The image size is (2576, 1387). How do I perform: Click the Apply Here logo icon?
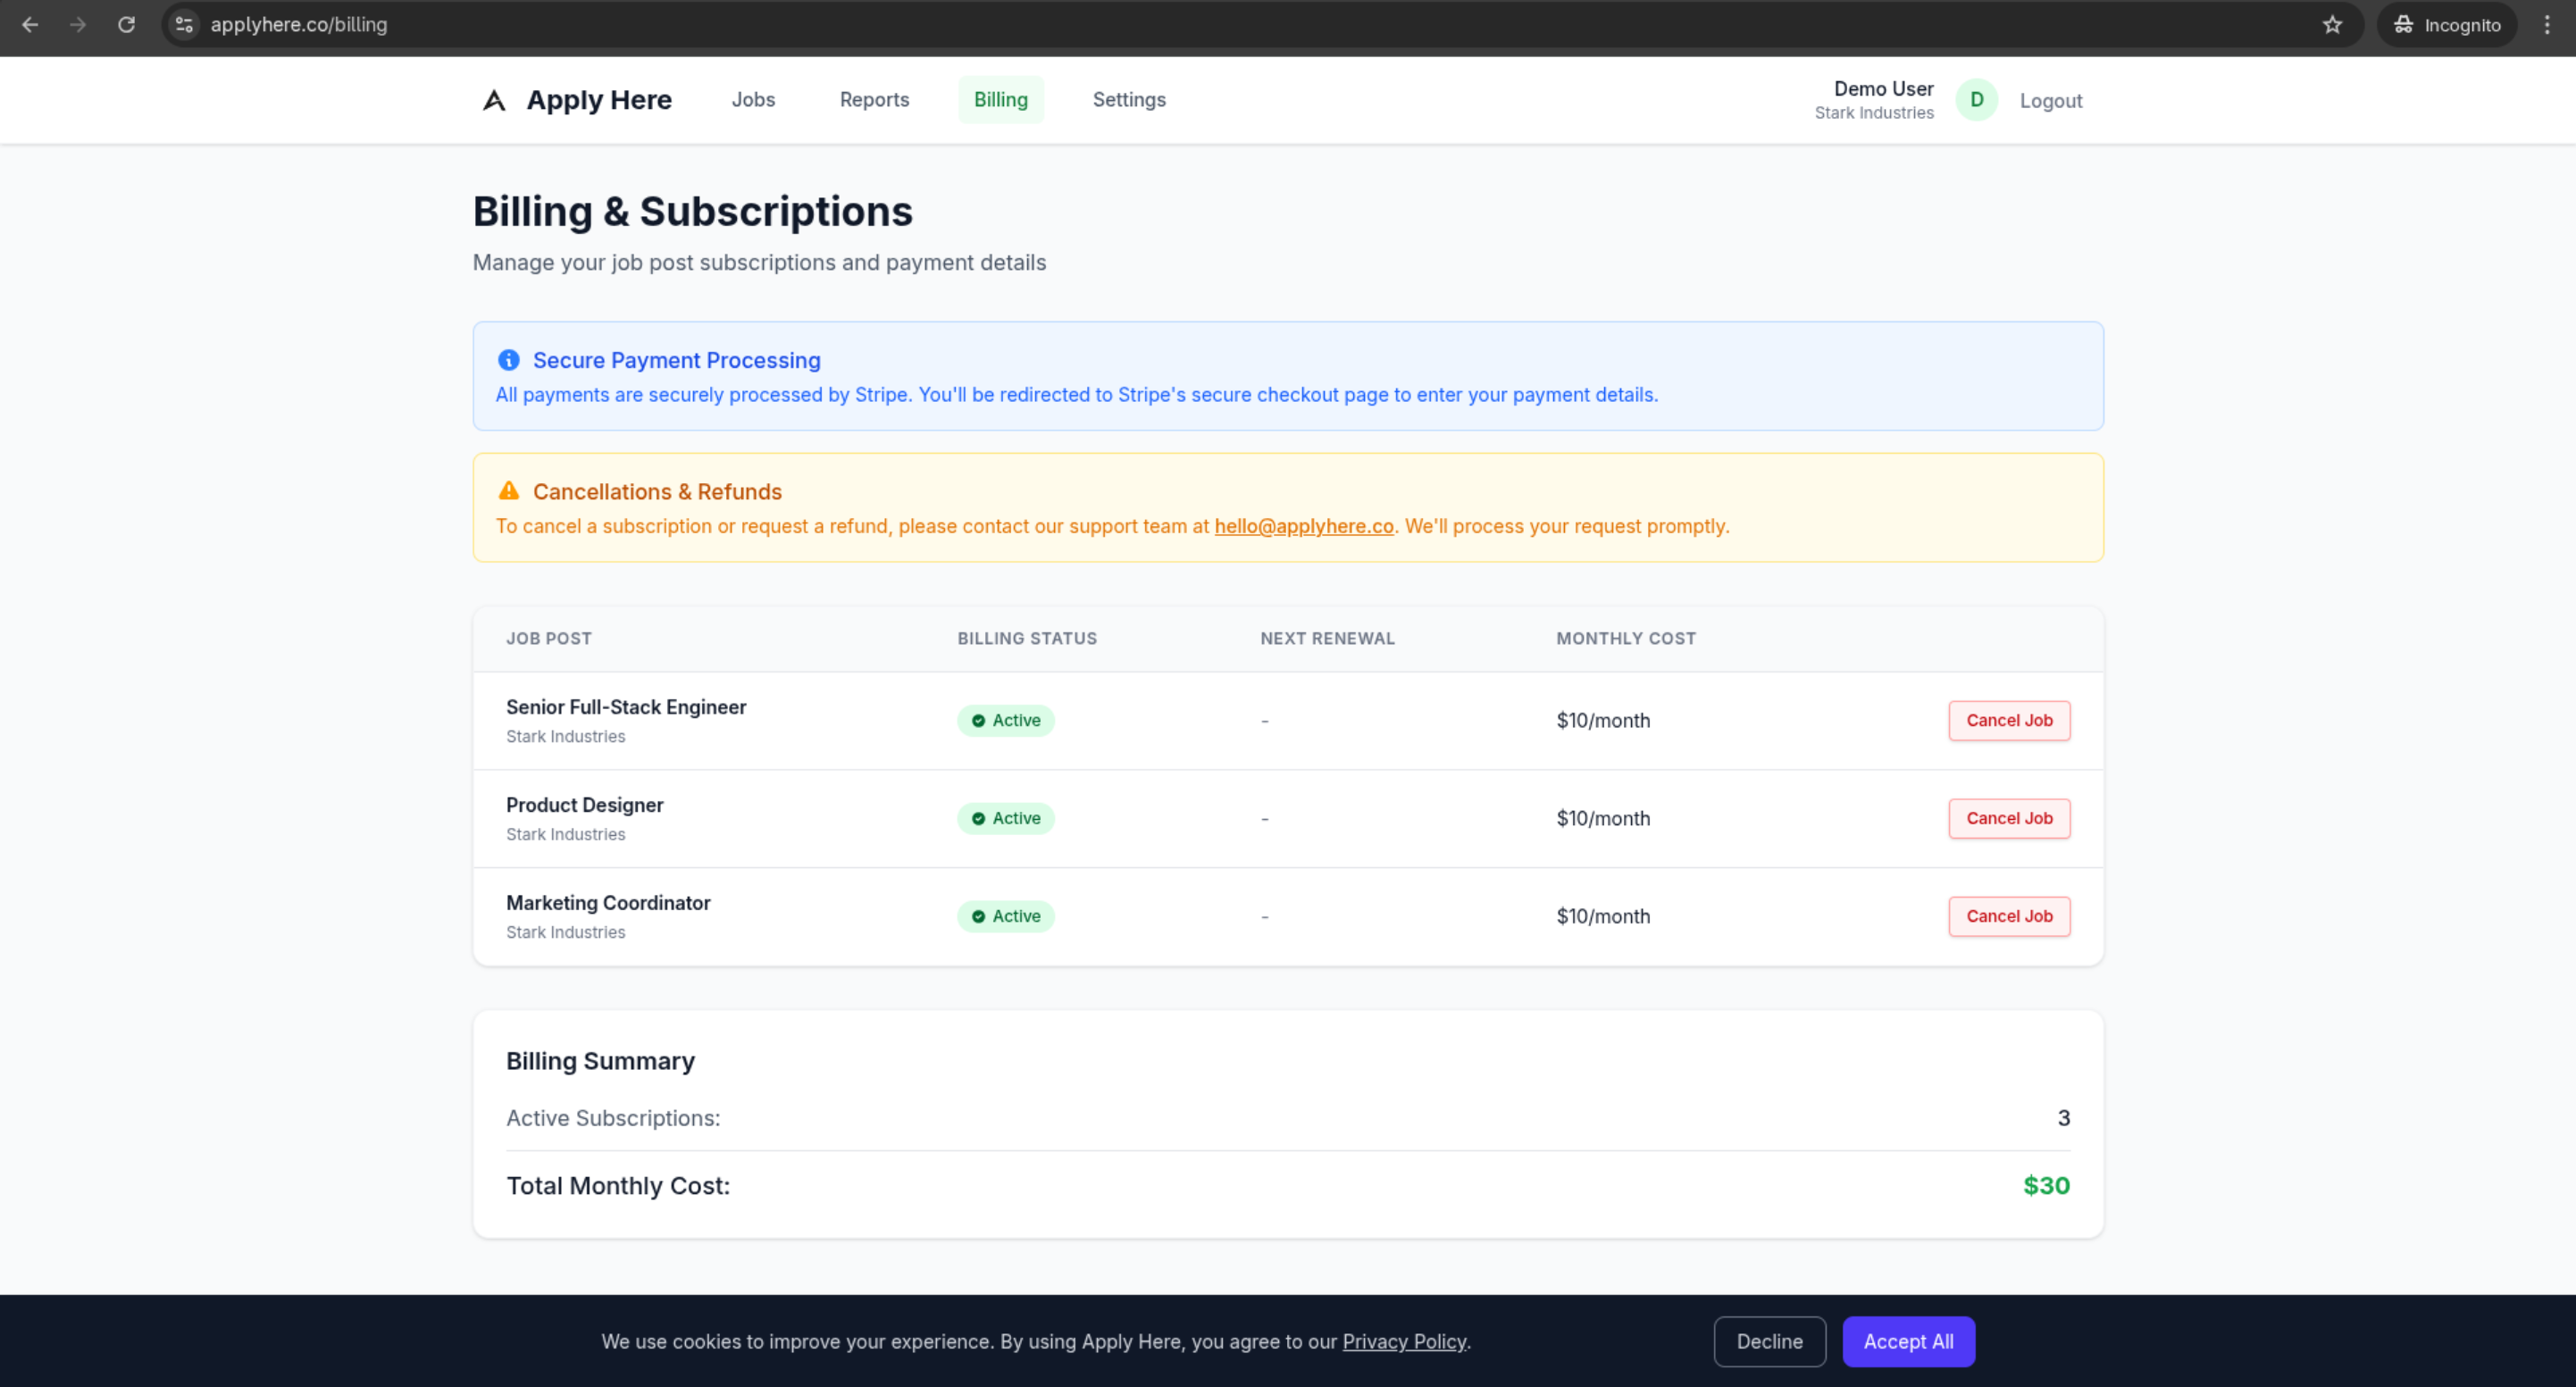494,100
